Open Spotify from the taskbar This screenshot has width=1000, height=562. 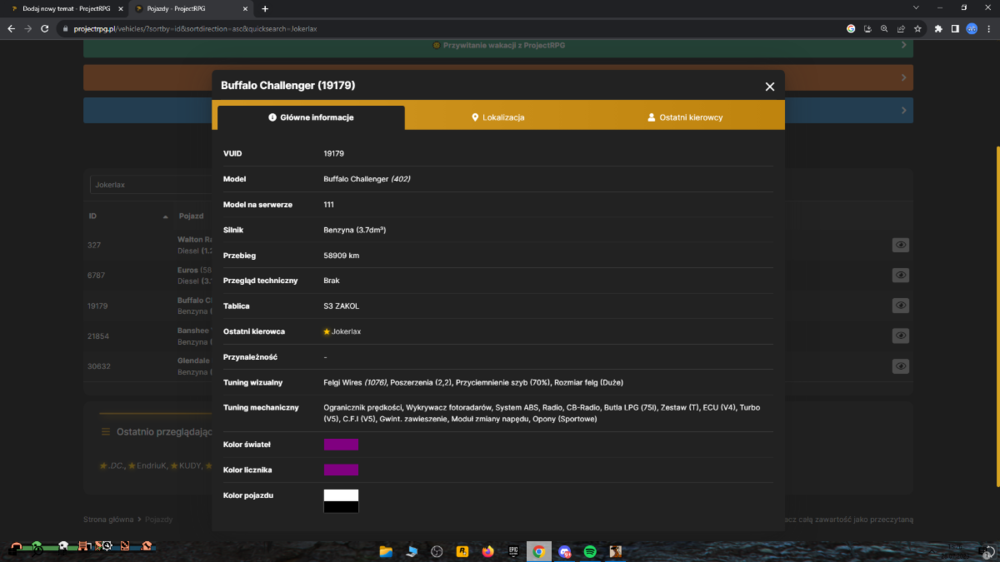click(590, 551)
